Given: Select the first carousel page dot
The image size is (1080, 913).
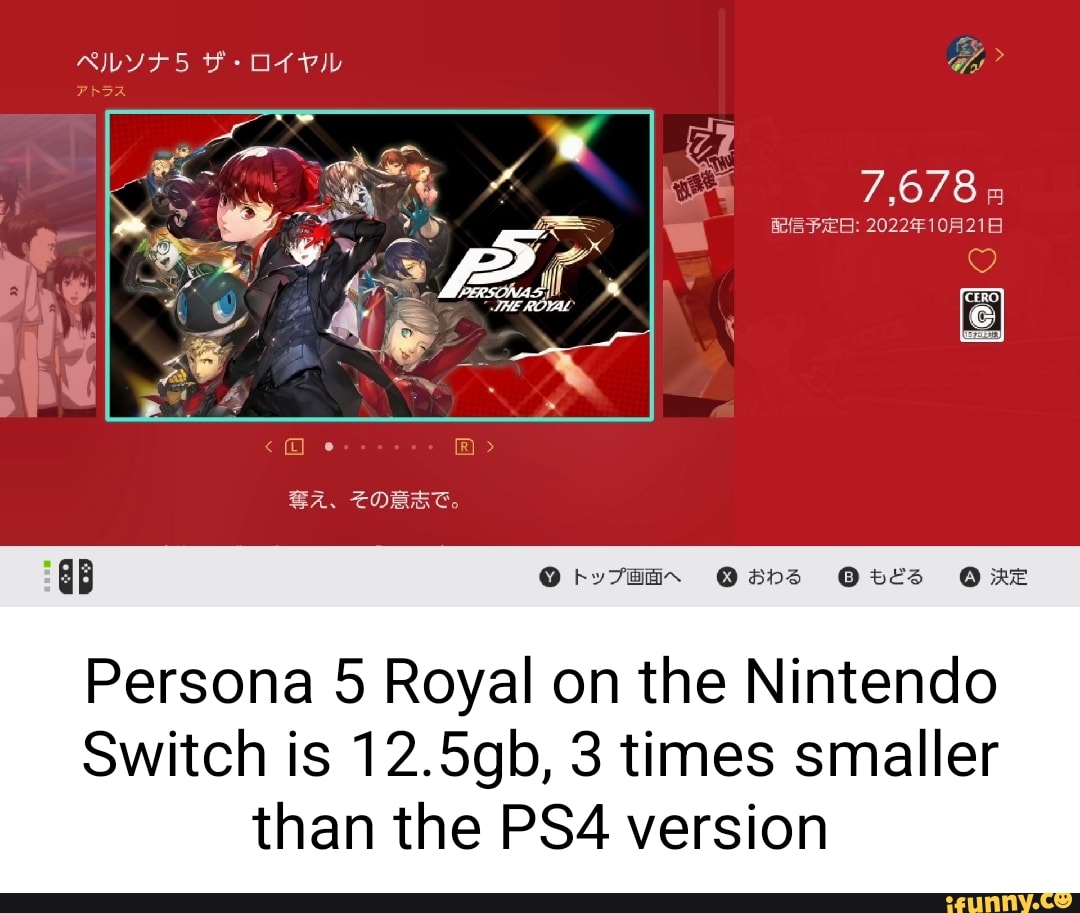Looking at the screenshot, I should (329, 447).
